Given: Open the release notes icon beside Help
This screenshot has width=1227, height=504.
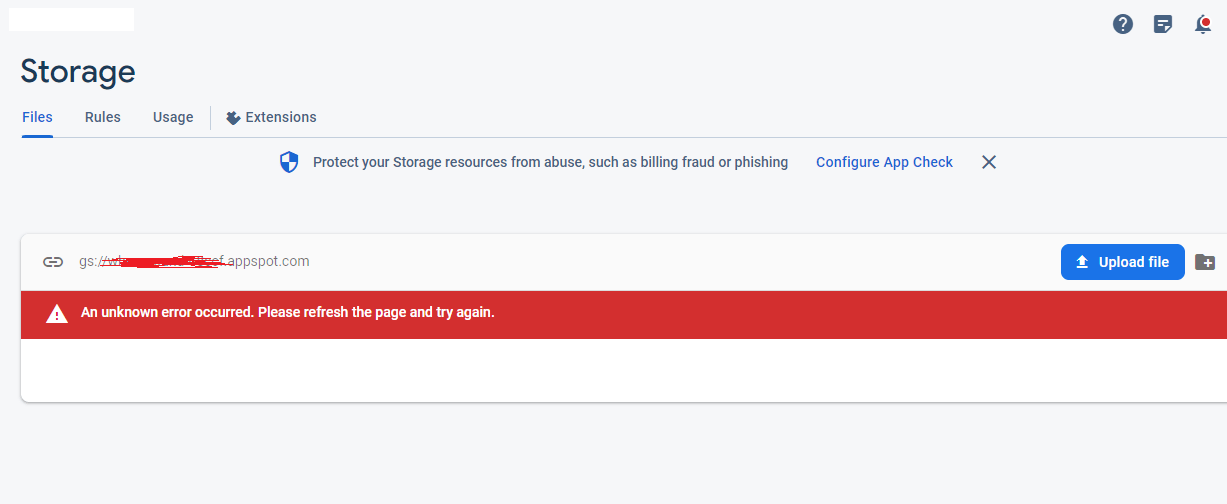Looking at the screenshot, I should tap(1163, 24).
